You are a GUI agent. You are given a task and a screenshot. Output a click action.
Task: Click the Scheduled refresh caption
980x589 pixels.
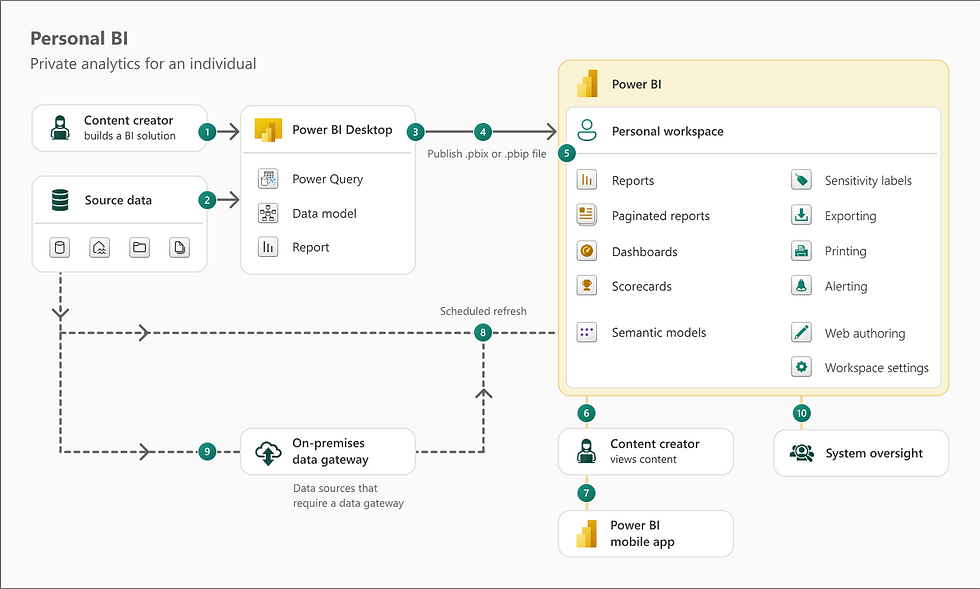483,311
